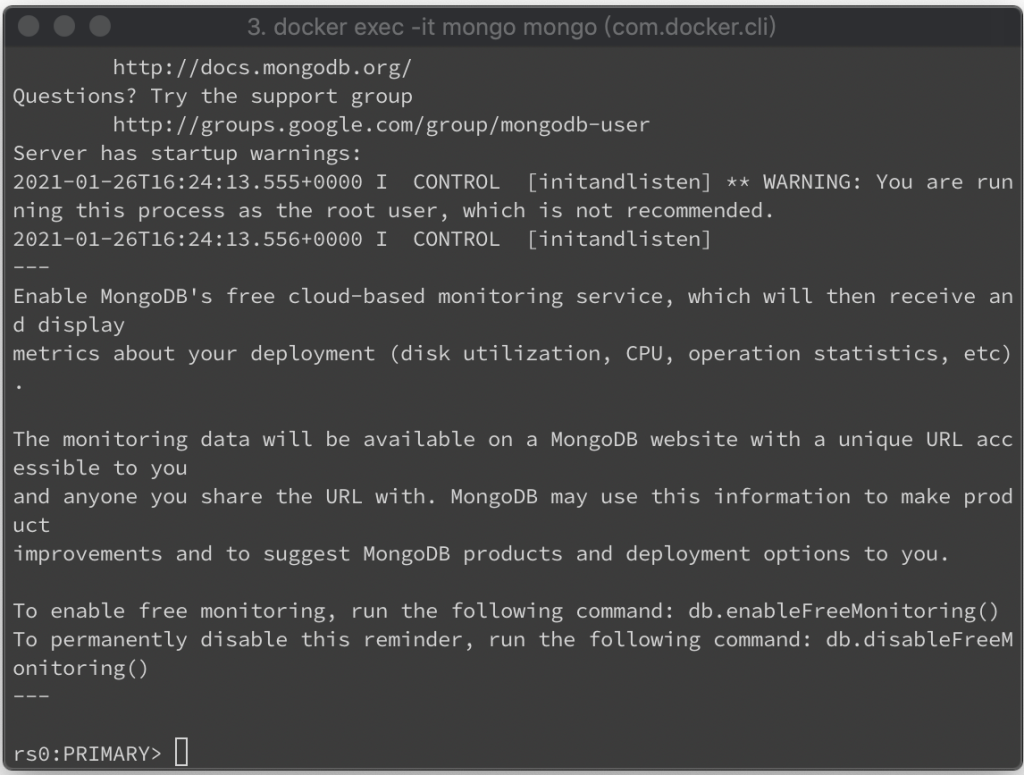Click the second [initandlisten] log tag
The height and width of the screenshot is (775, 1024).
point(618,239)
